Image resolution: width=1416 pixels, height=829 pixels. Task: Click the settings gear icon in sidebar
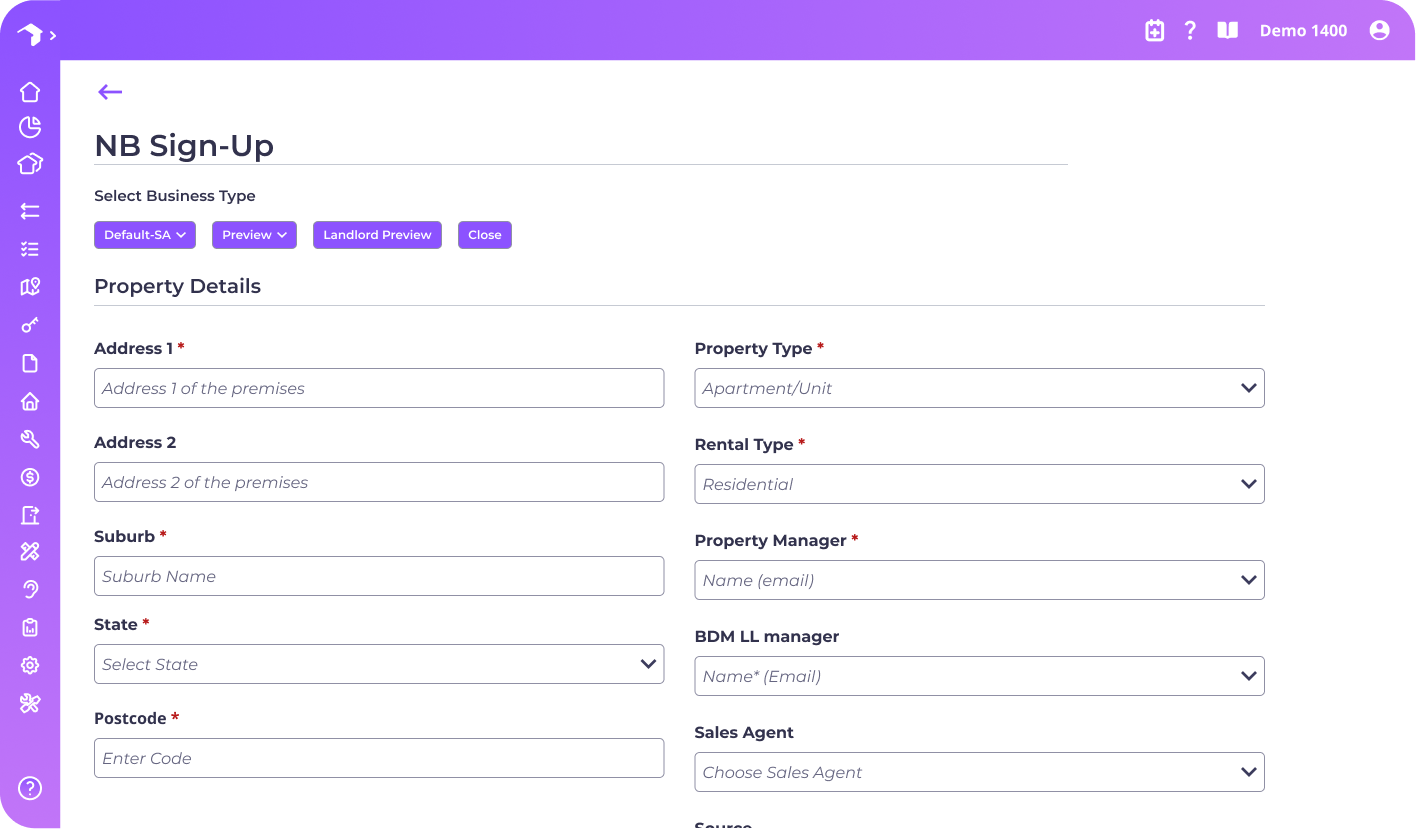click(30, 665)
